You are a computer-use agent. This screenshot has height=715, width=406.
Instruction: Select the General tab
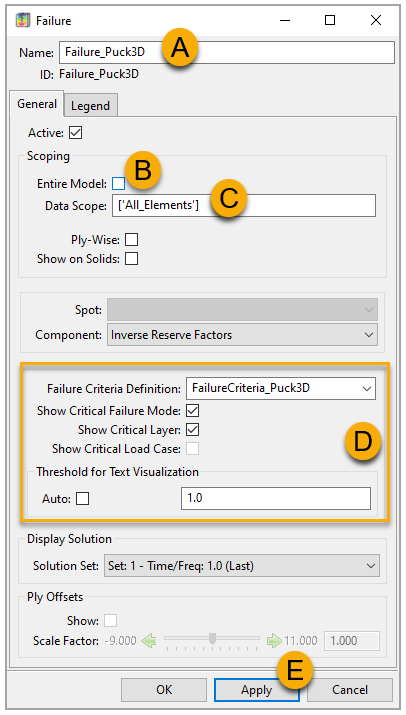[37, 104]
